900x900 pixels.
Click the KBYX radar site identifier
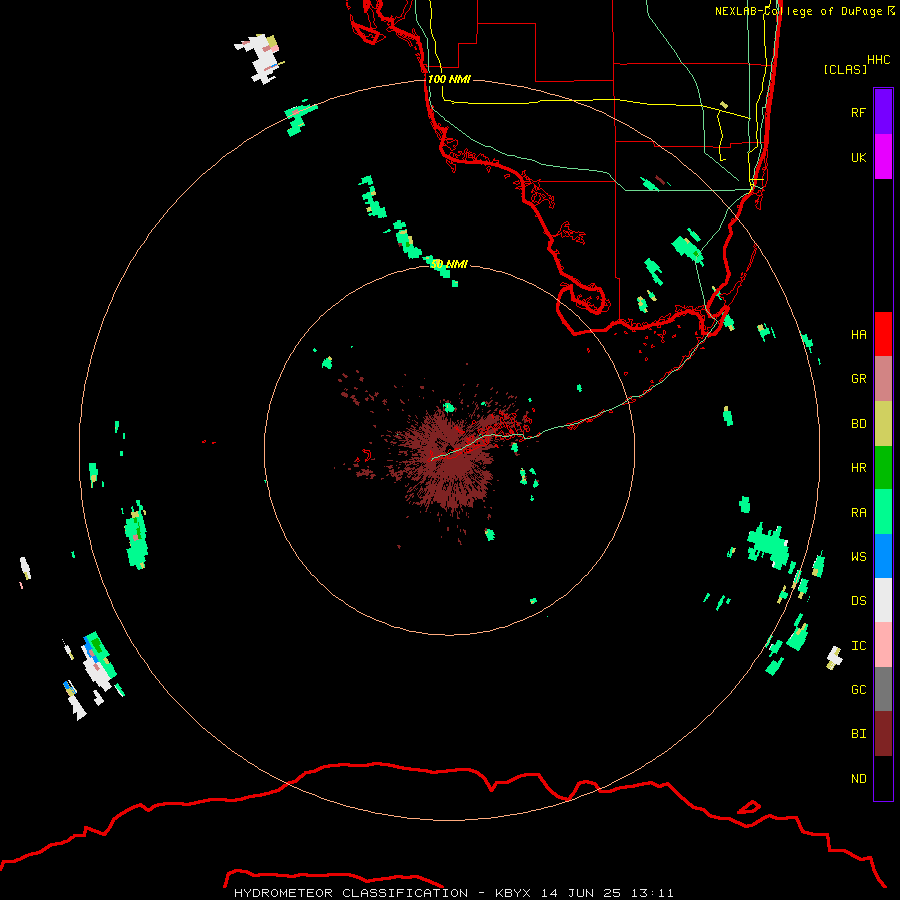point(513,893)
